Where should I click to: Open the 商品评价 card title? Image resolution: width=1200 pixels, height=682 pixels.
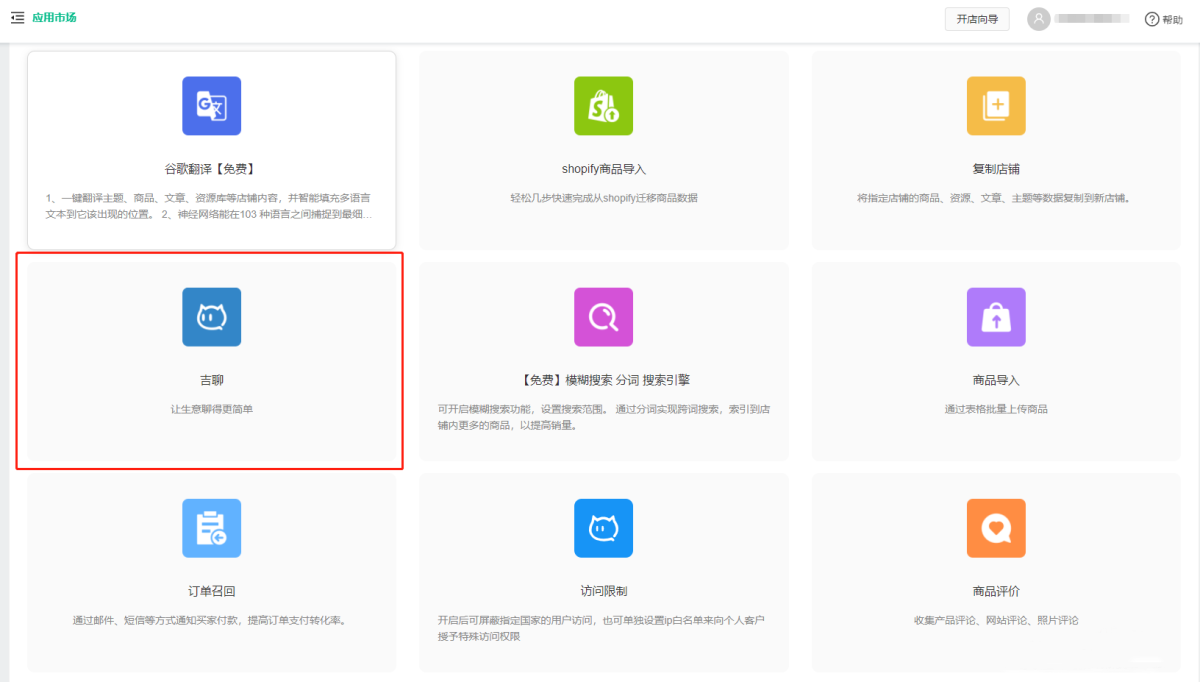tap(995, 591)
